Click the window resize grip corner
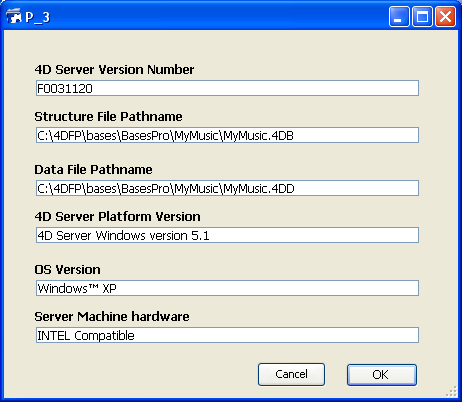Image resolution: width=462 pixels, height=402 pixels. point(452,392)
